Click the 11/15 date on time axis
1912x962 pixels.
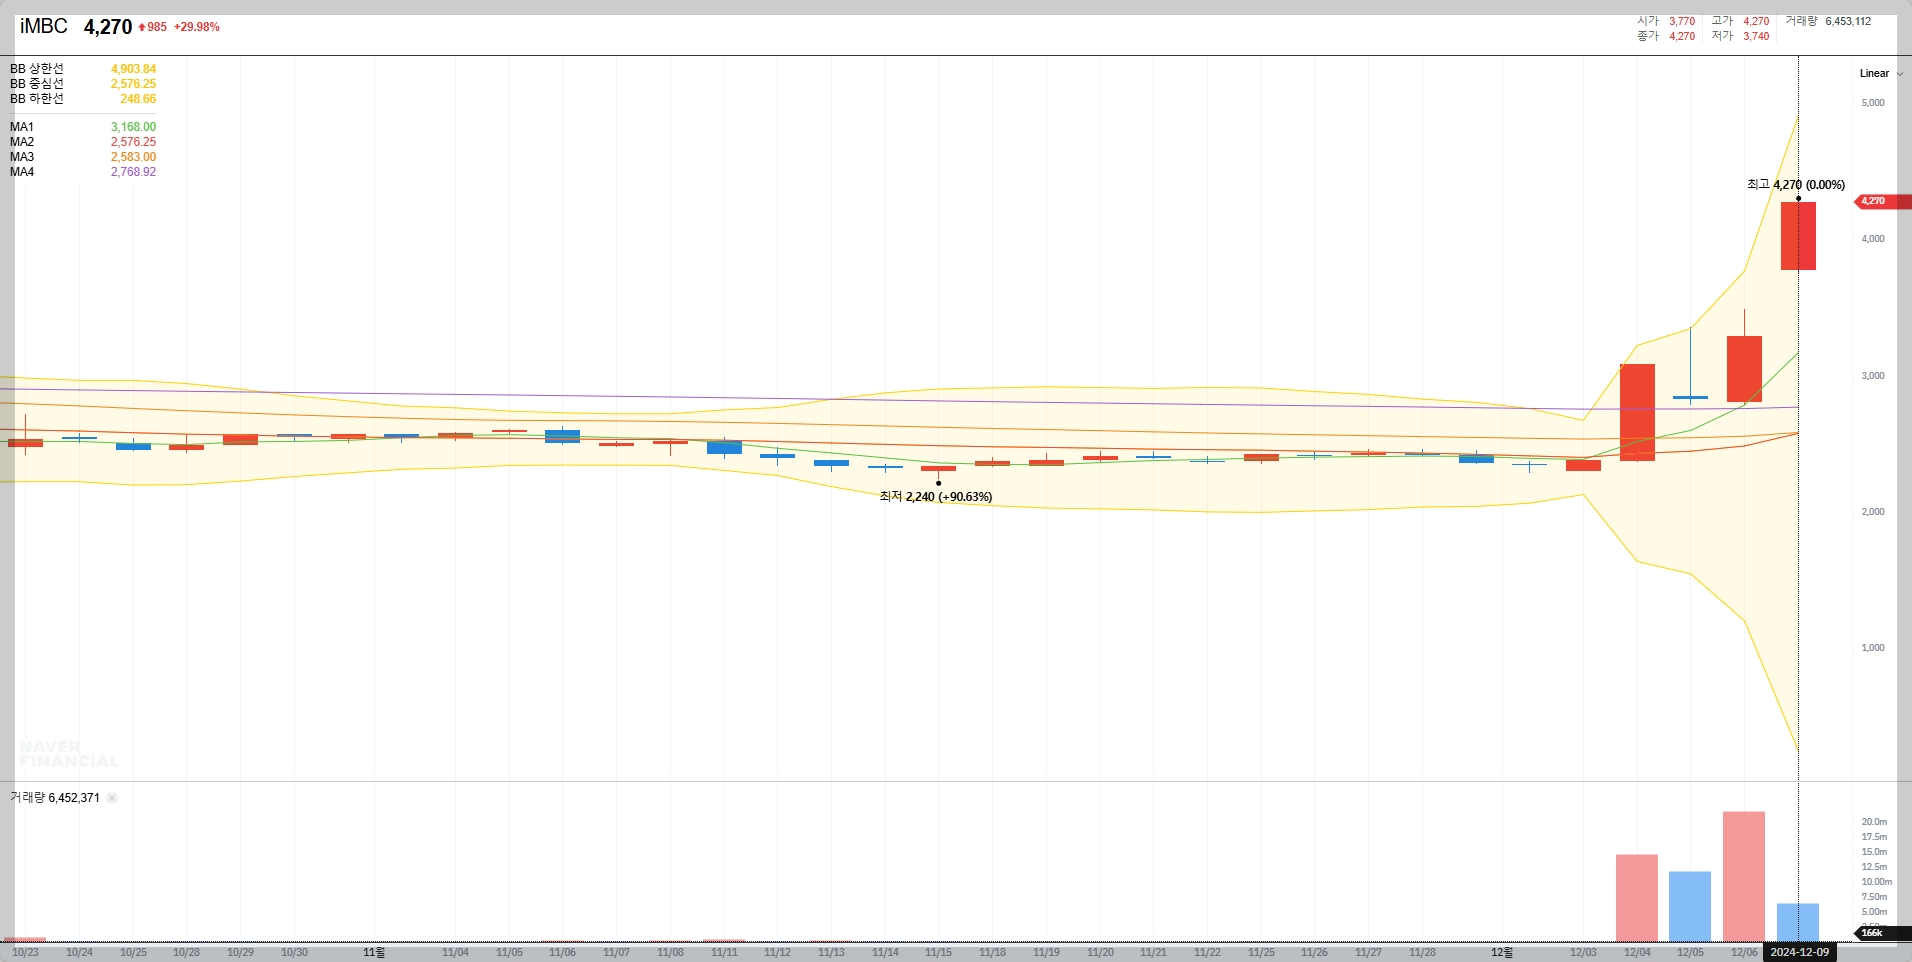[938, 953]
